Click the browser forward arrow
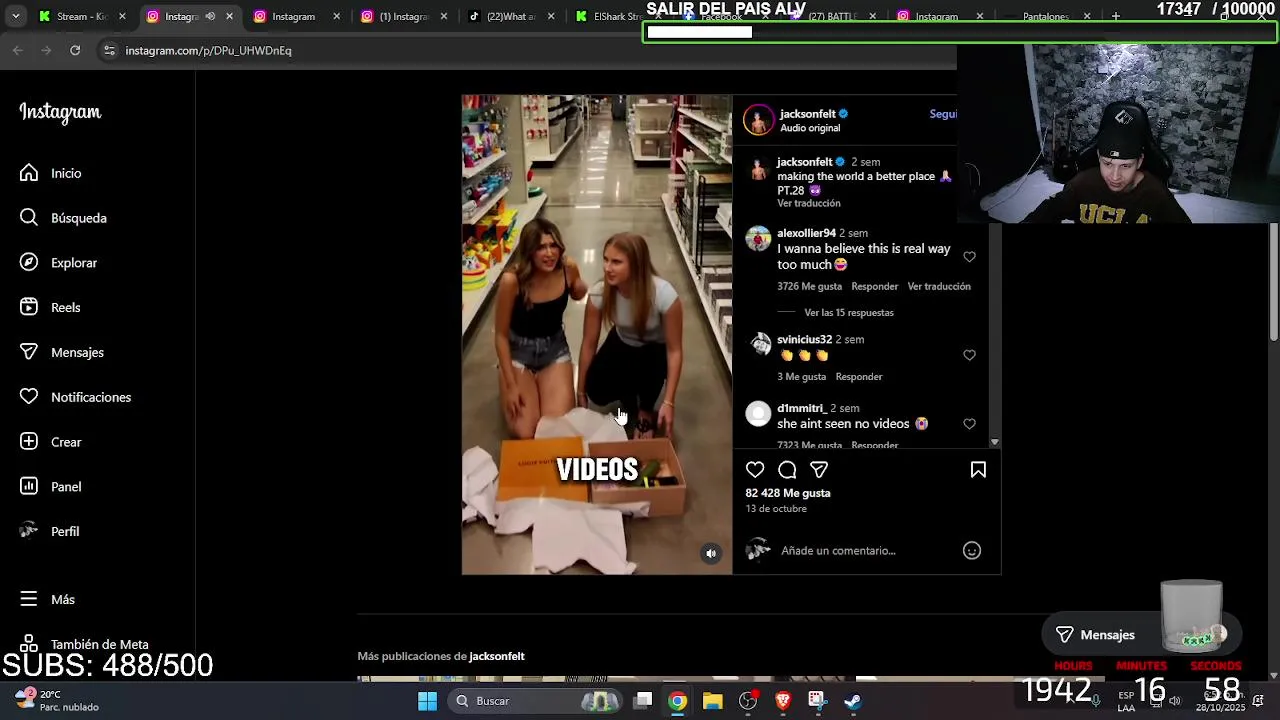This screenshot has height=720, width=1280. [46, 50]
